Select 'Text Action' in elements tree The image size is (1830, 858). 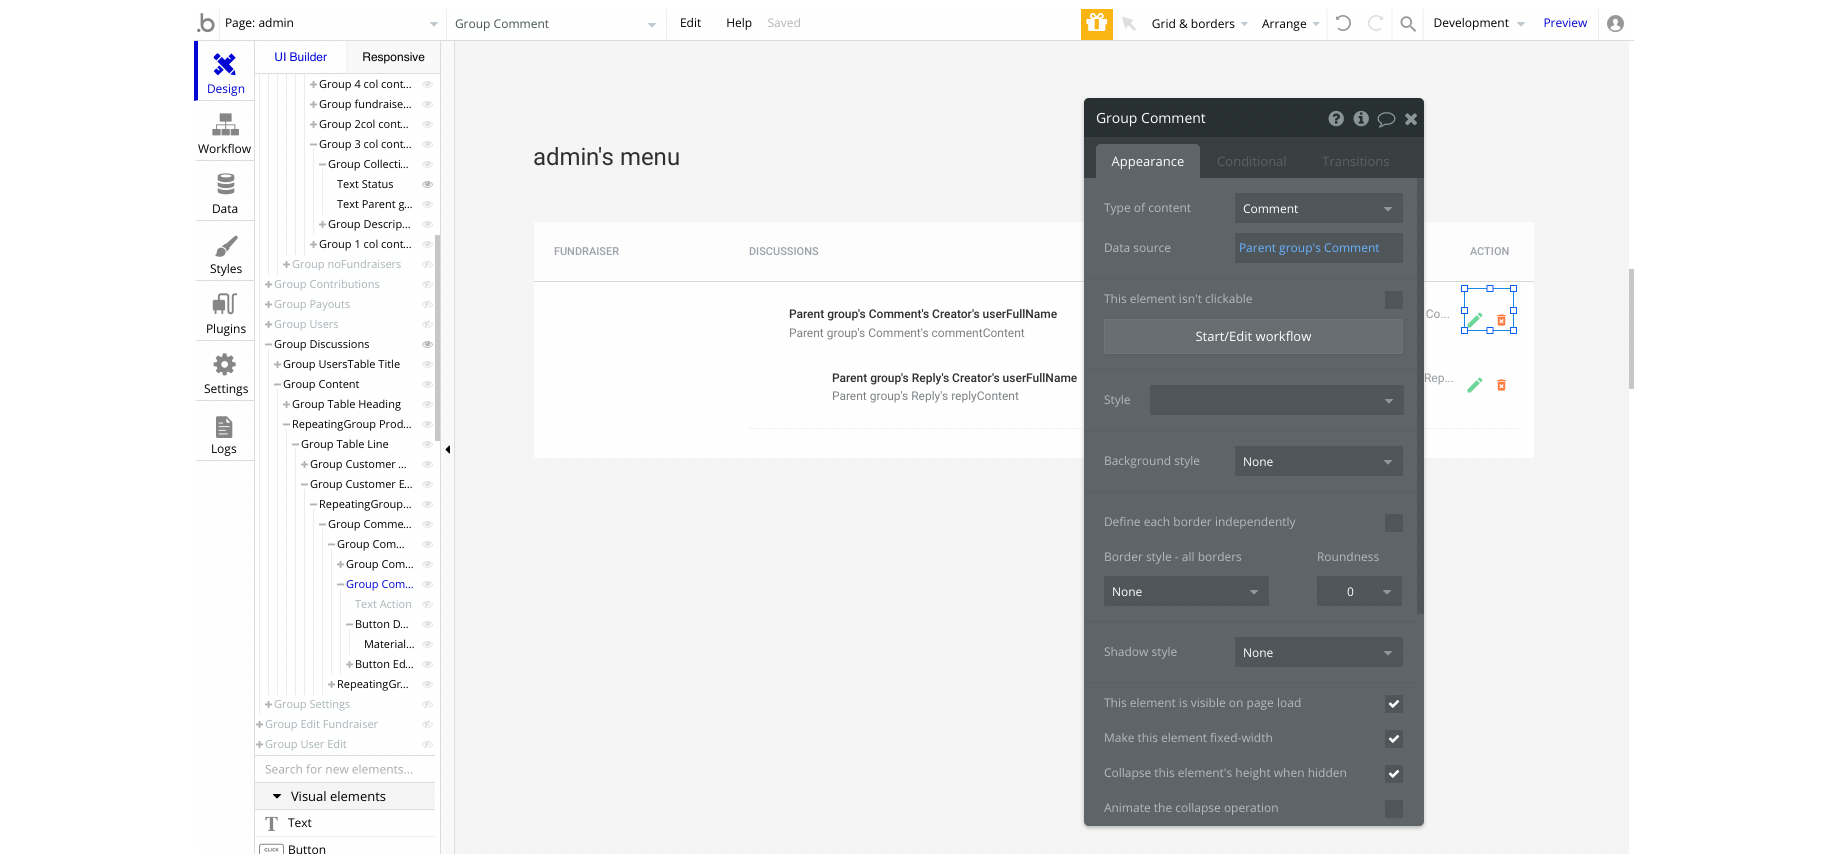click(x=383, y=604)
